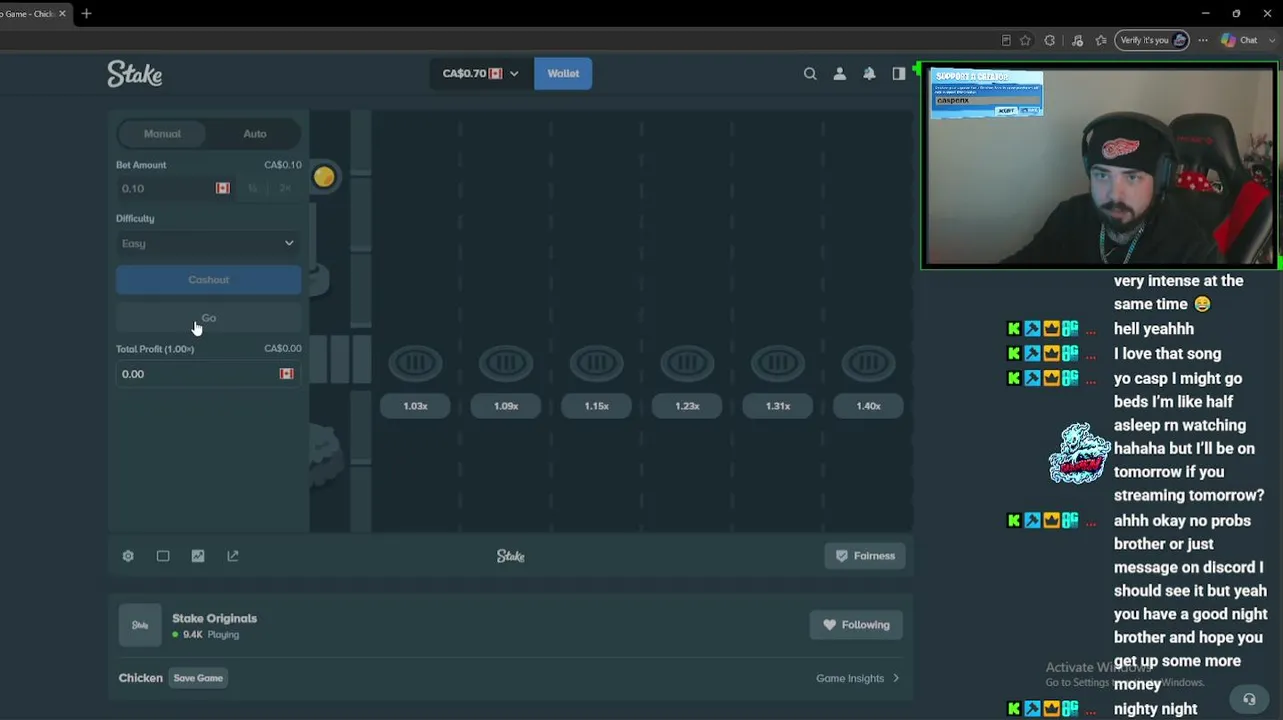Open the site search icon

pos(810,74)
